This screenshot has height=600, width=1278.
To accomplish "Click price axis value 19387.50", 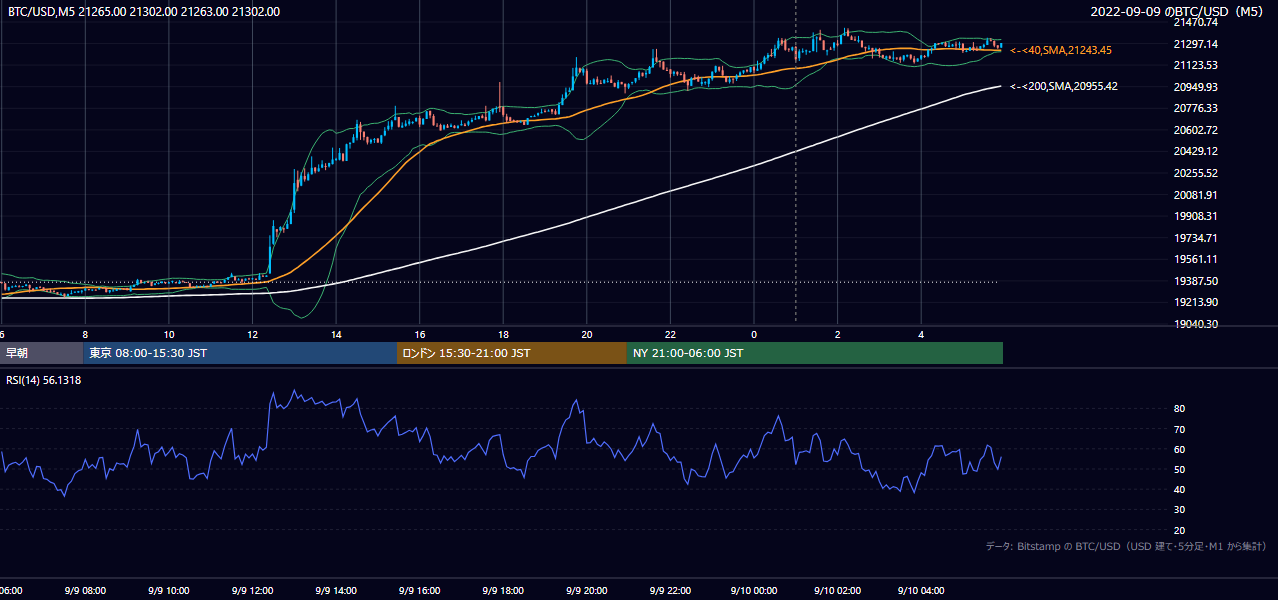I will point(1195,281).
